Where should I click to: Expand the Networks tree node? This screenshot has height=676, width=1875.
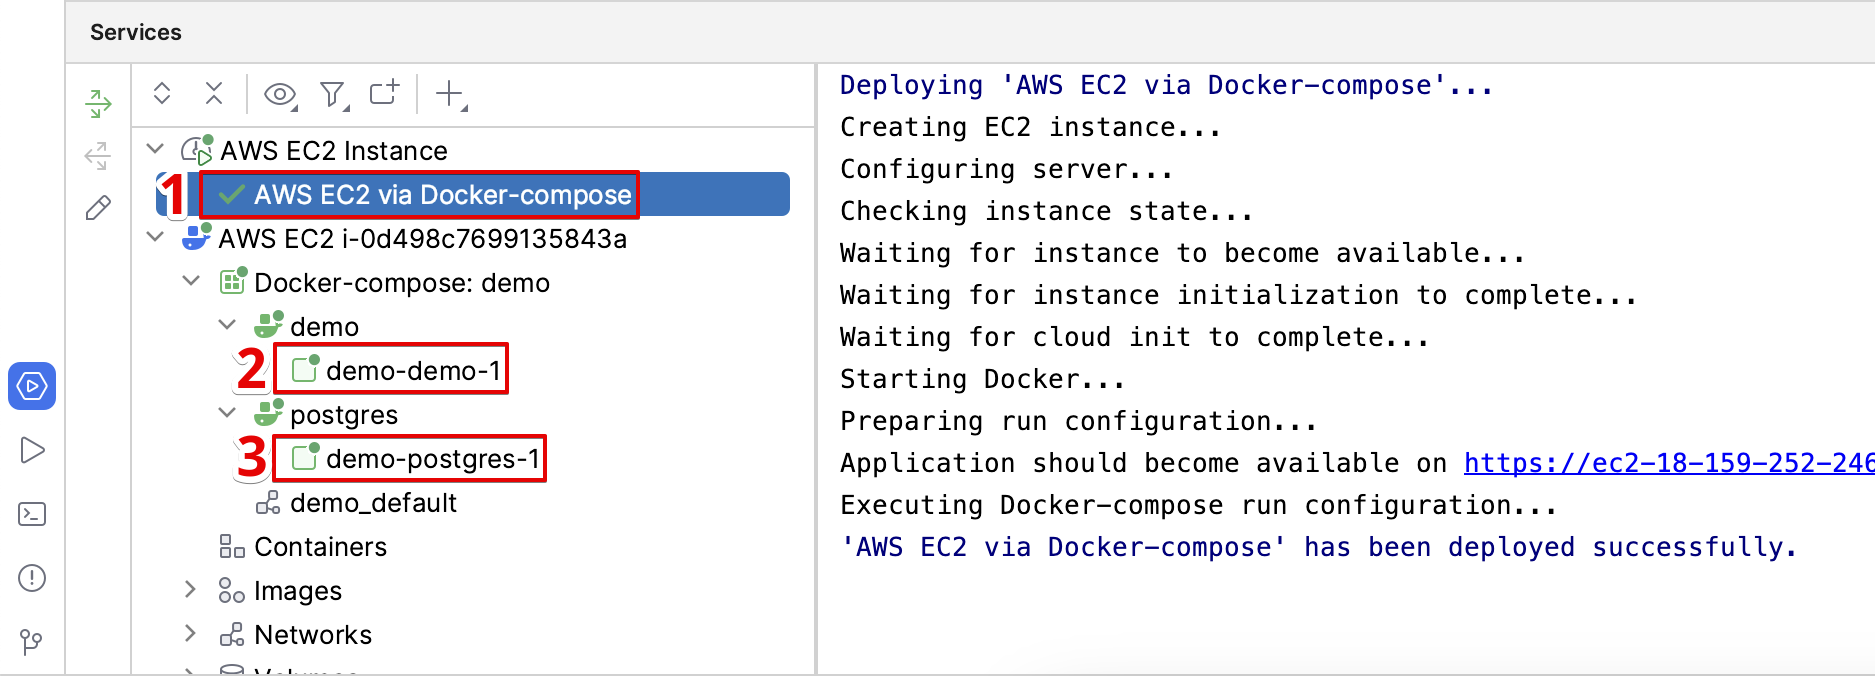190,633
